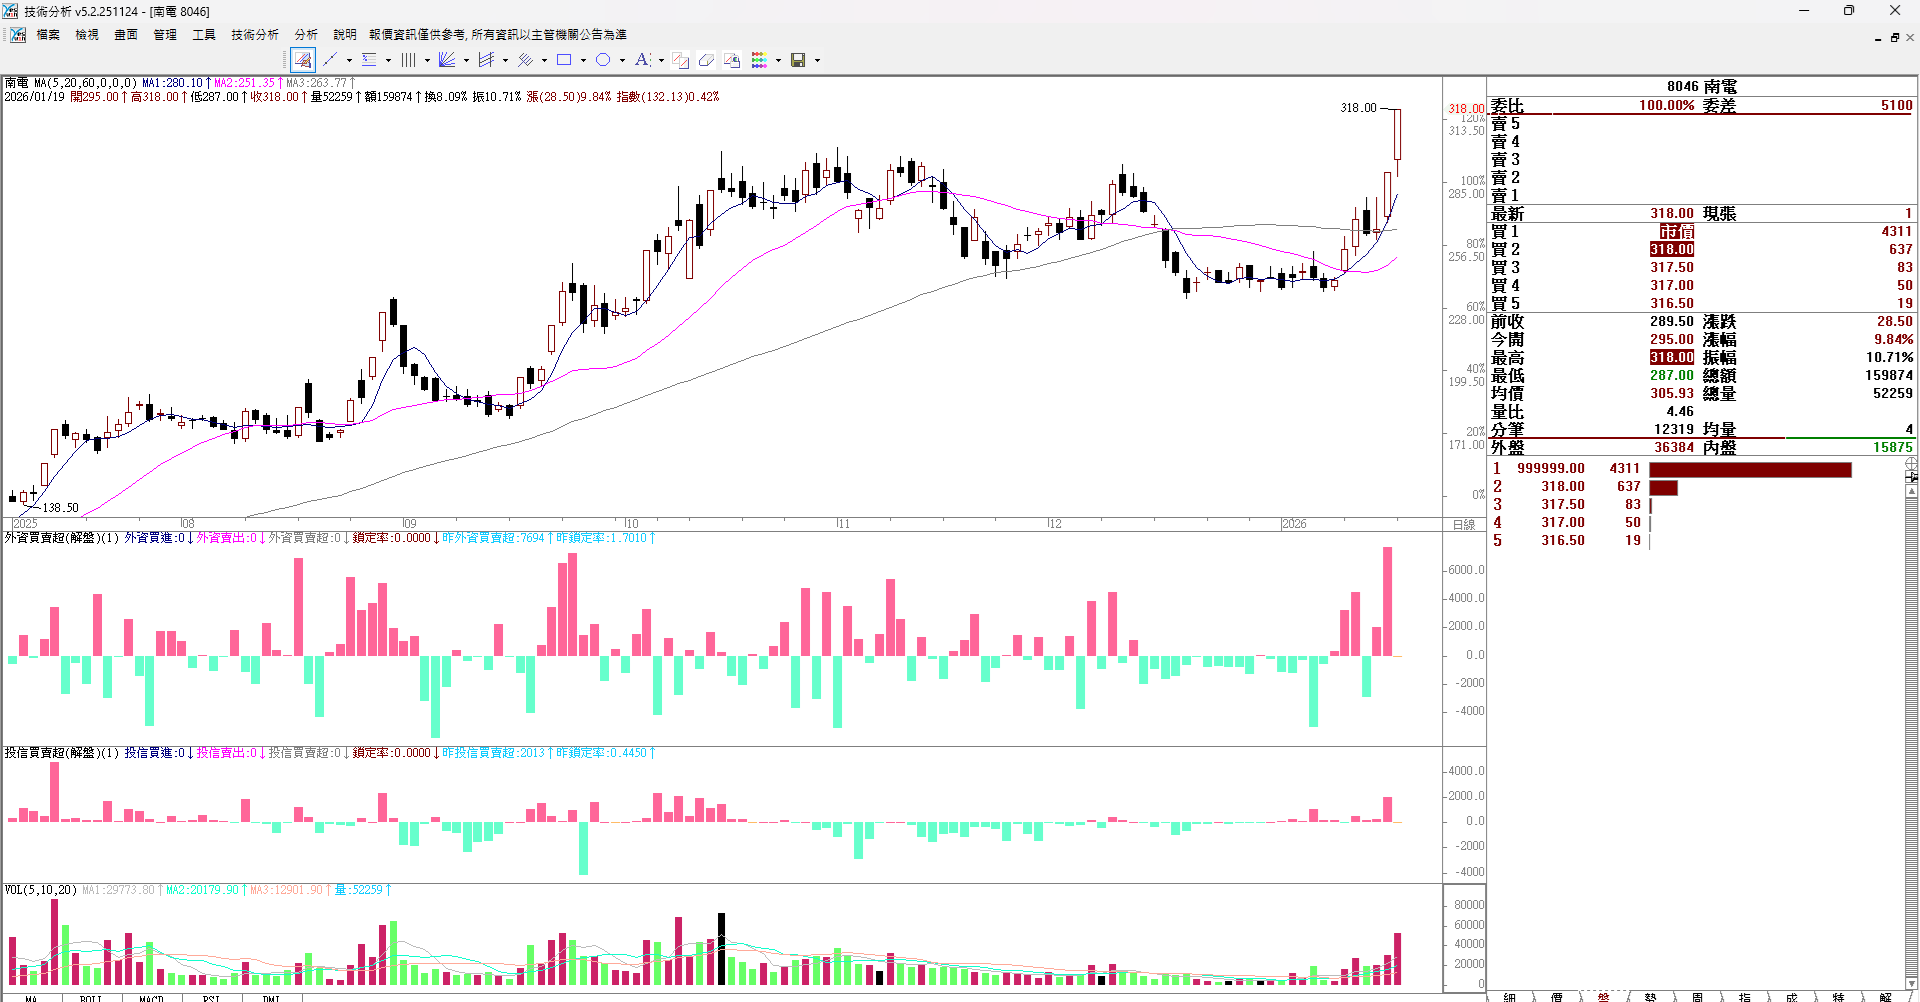Open the save icon dropdown arrow
Viewport: 1920px width, 1002px height.
(x=817, y=60)
